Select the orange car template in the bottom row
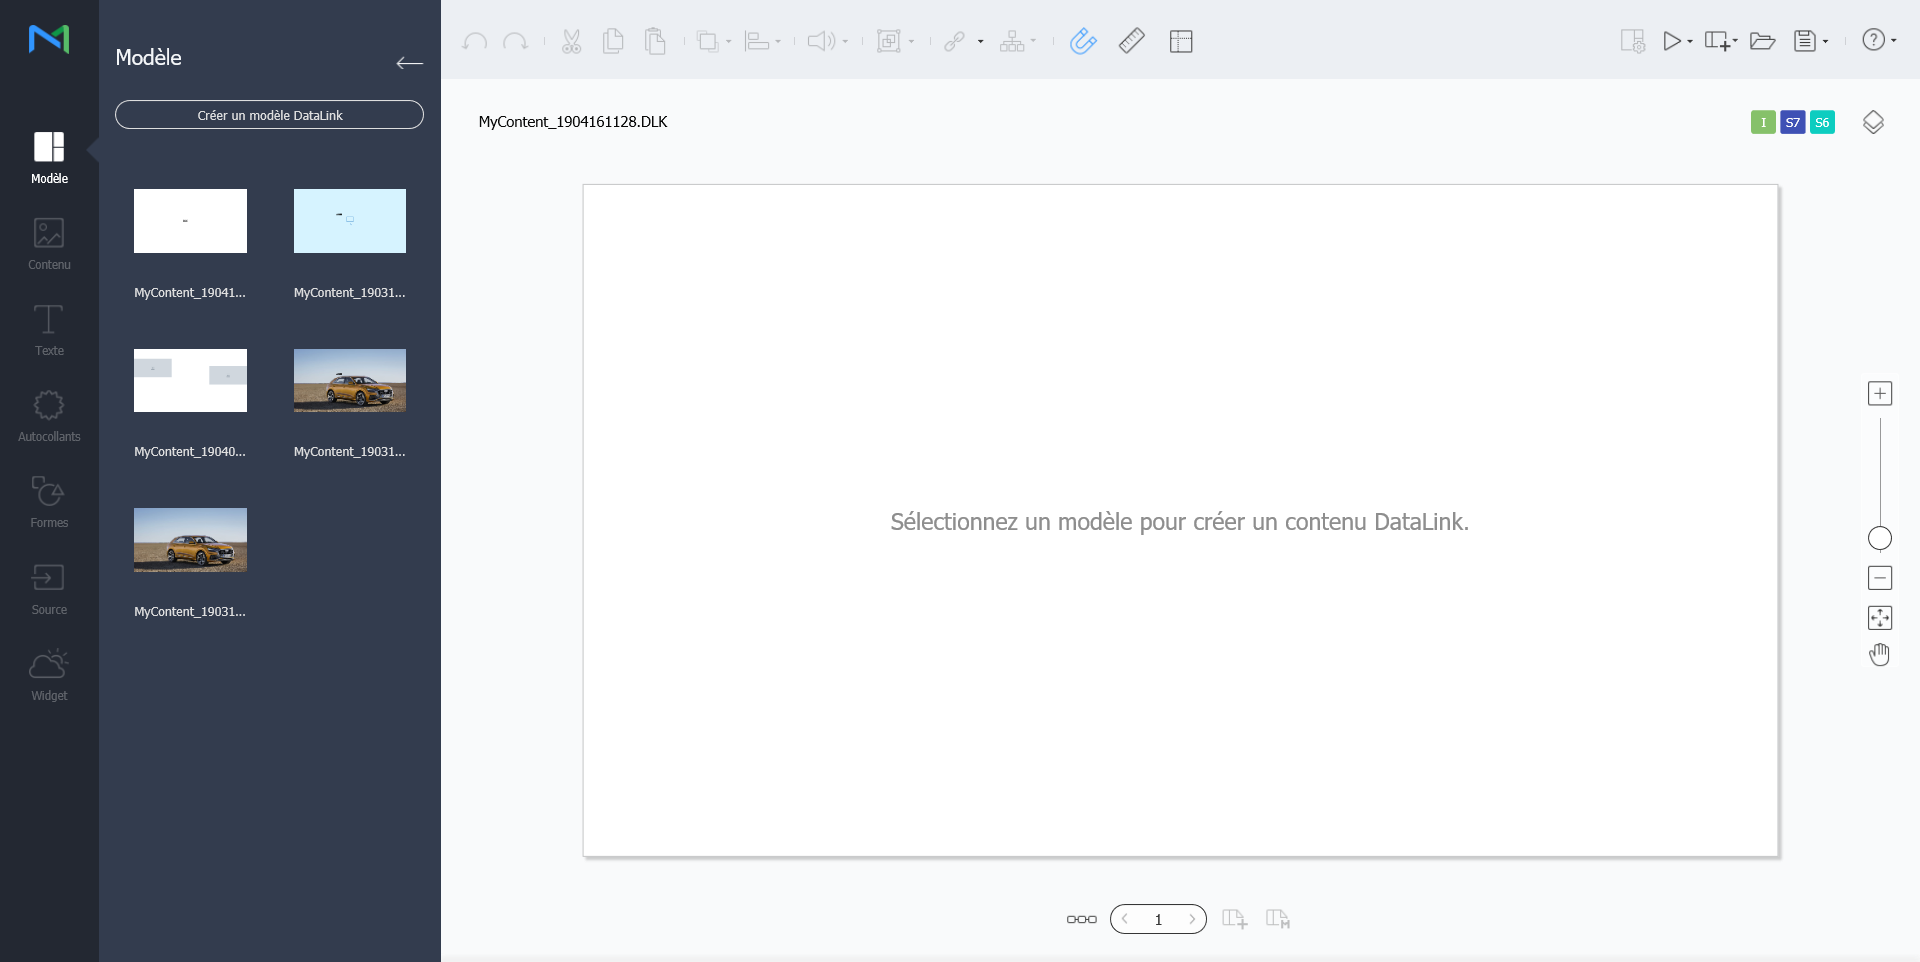The height and width of the screenshot is (962, 1920). click(x=190, y=540)
